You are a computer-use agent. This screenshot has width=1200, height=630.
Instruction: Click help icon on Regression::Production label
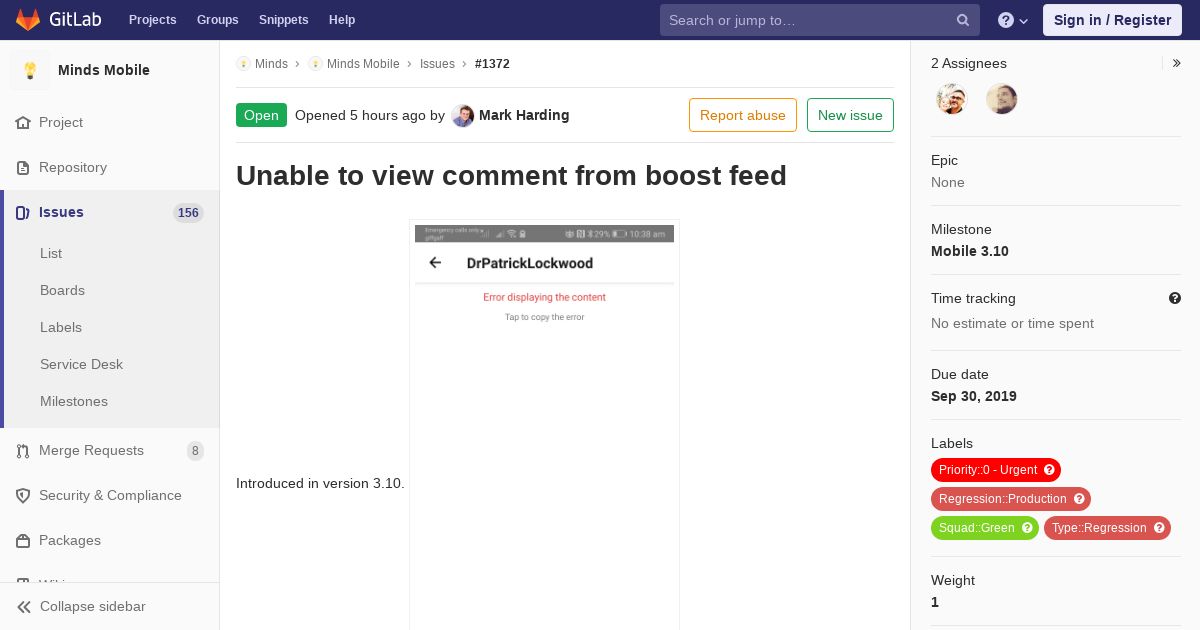[1079, 499]
